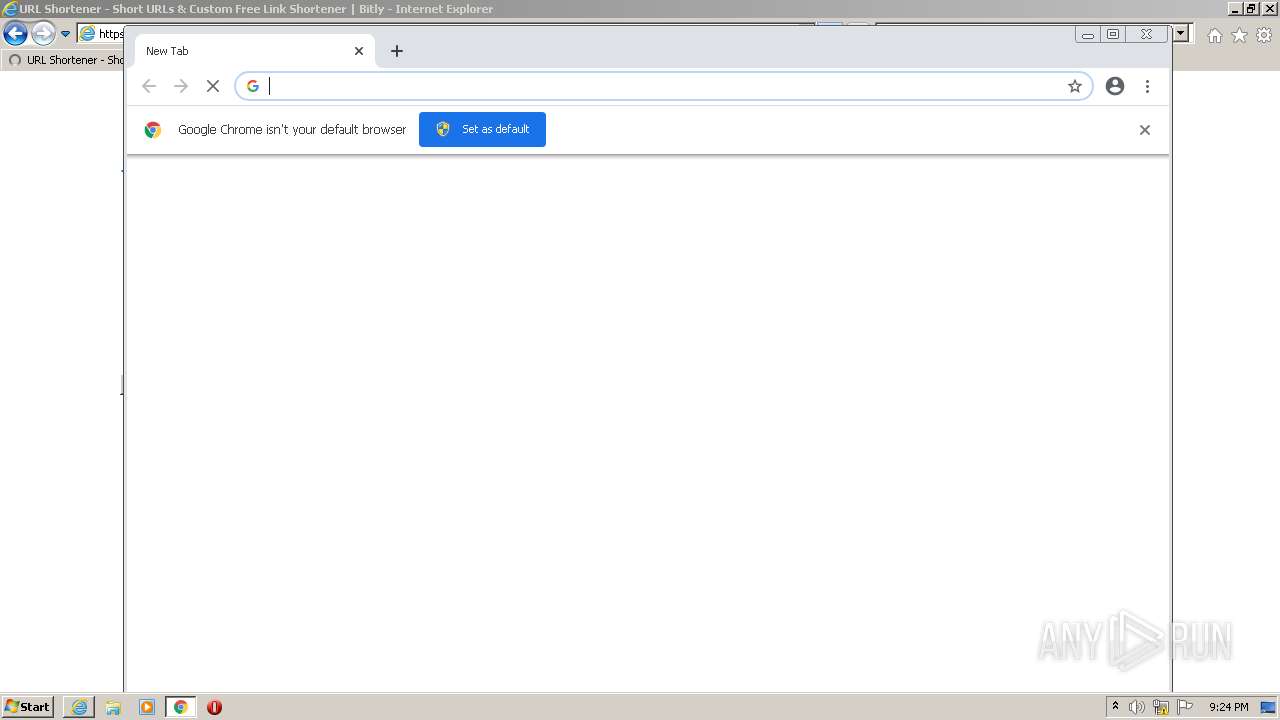1280x720 pixels.
Task: Open the Chrome profile avatar menu
Action: tap(1115, 86)
